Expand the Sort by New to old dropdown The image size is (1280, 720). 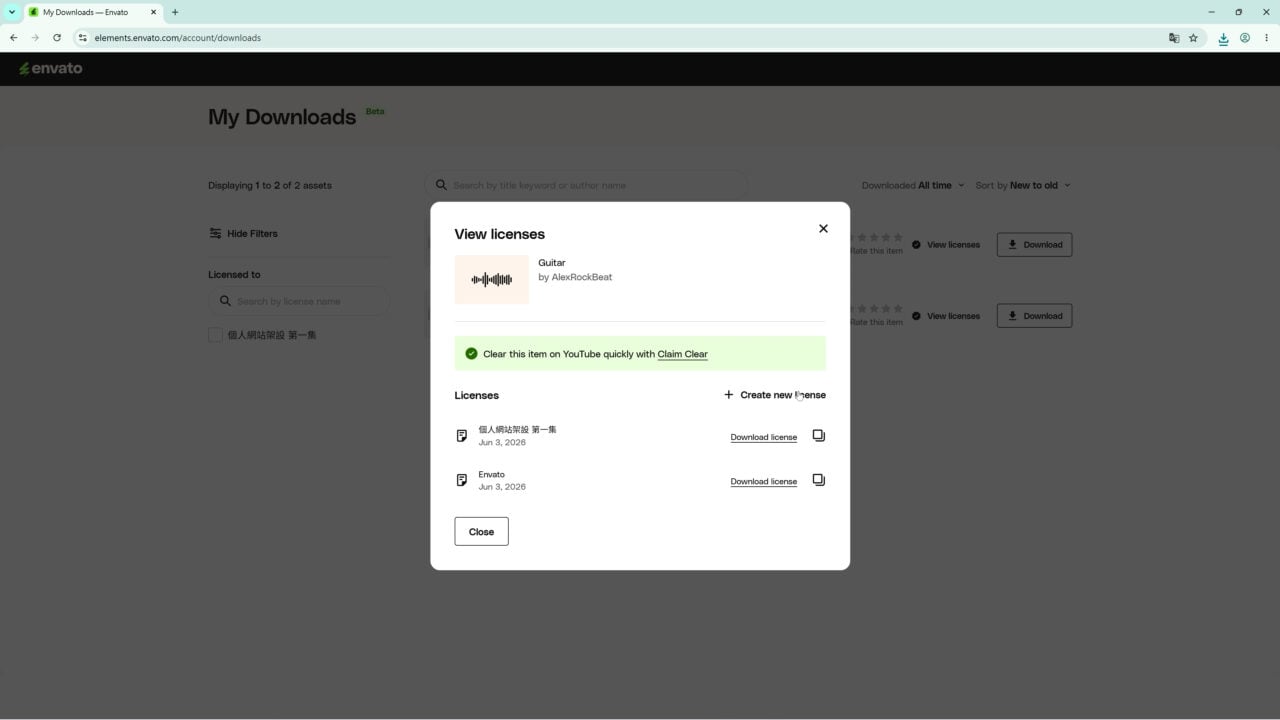(1022, 185)
